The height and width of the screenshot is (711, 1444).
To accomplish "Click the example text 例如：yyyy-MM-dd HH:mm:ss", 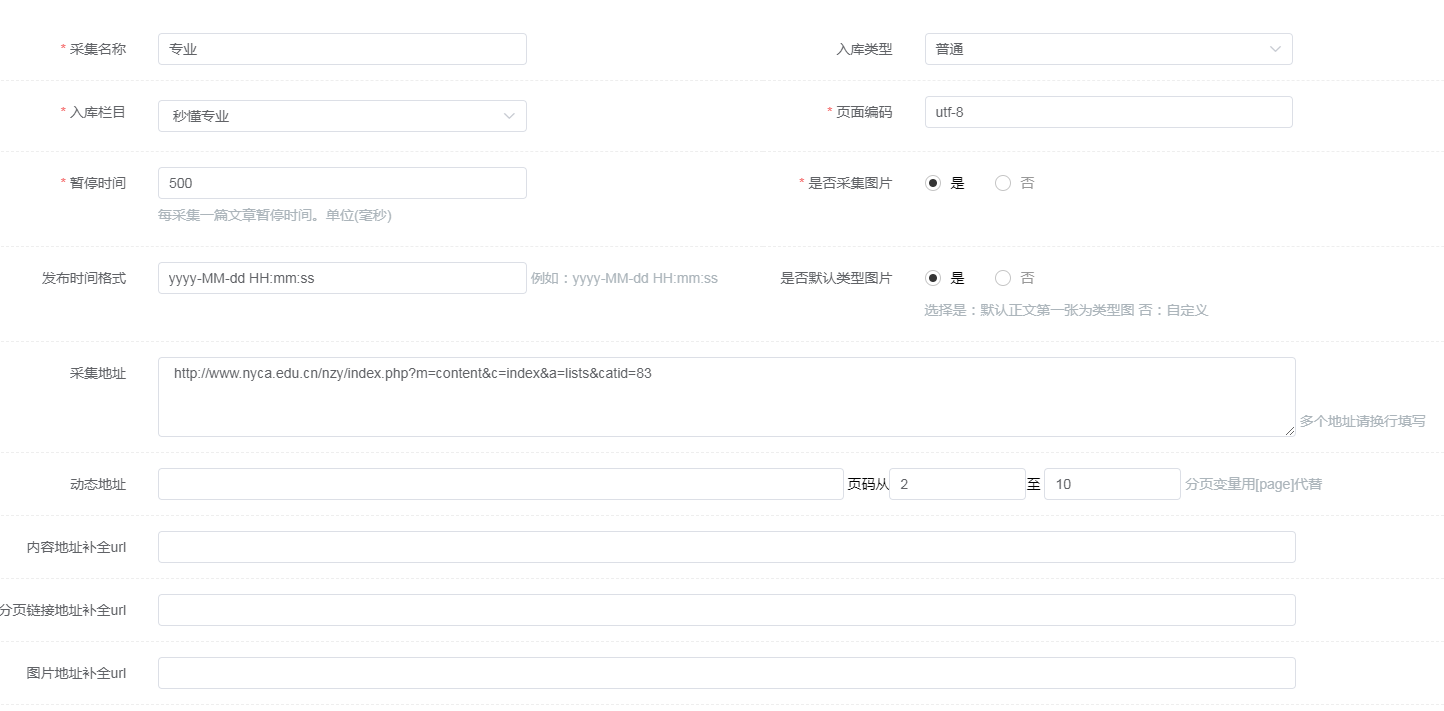I will click(x=624, y=278).
